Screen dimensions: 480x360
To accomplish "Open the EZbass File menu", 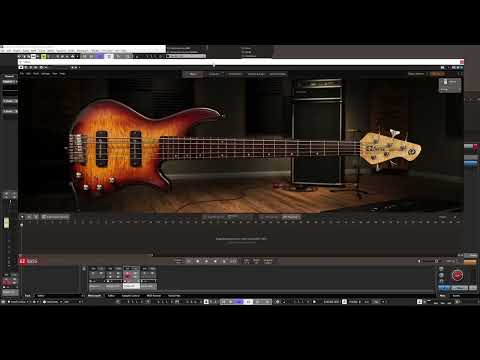I will click(22, 73).
